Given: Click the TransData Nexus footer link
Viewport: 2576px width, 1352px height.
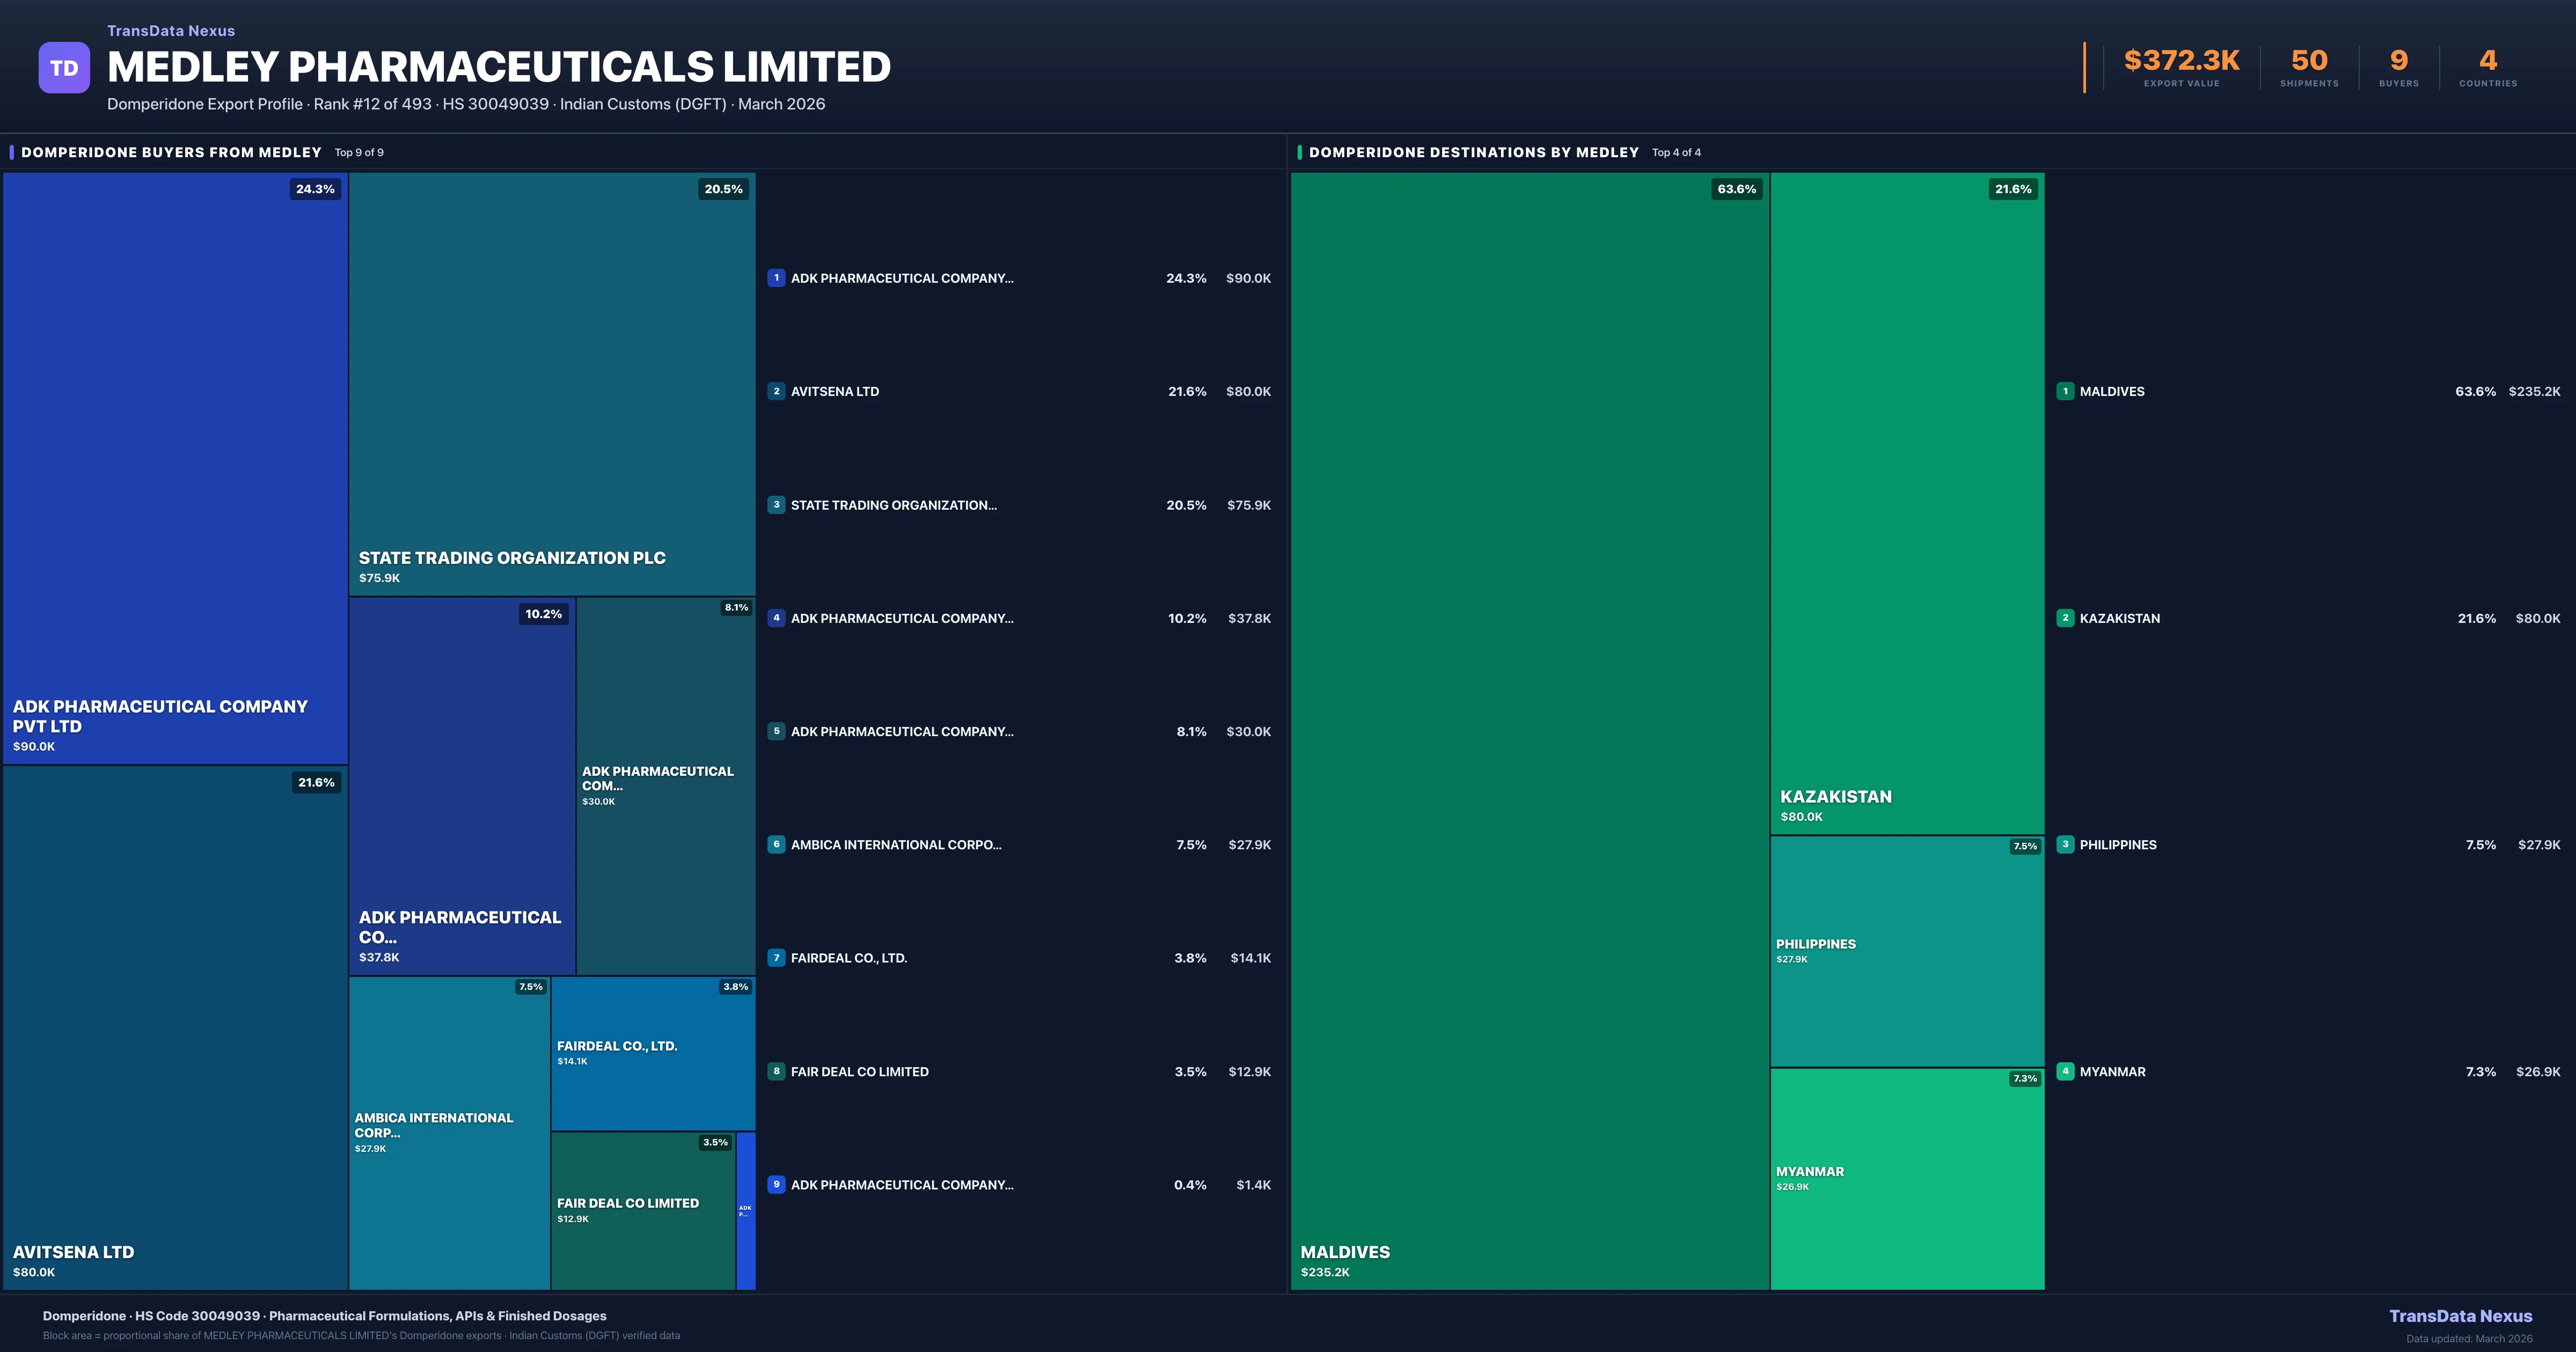Looking at the screenshot, I should click(x=2460, y=1316).
